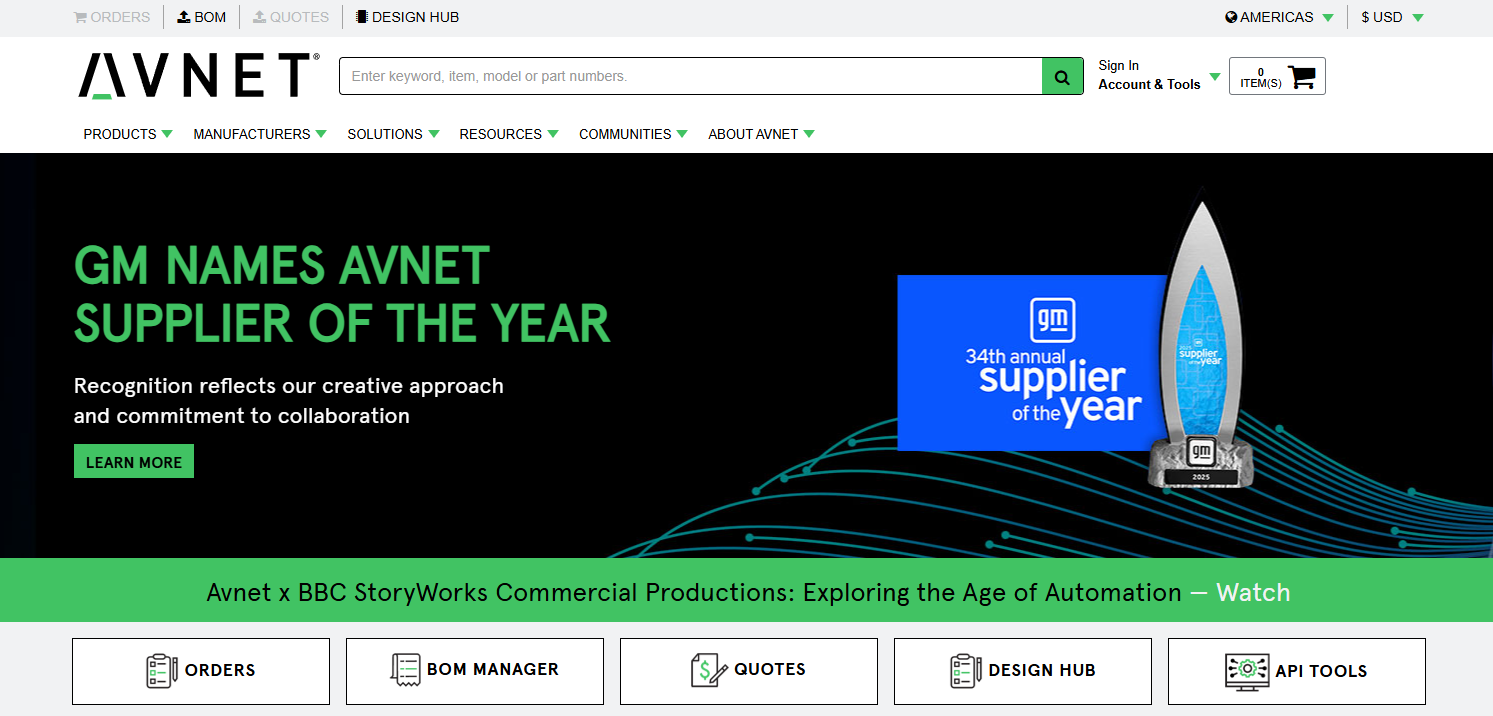Expand the AMERICAS region dropdown
Image resolution: width=1493 pixels, height=716 pixels.
point(1279,17)
